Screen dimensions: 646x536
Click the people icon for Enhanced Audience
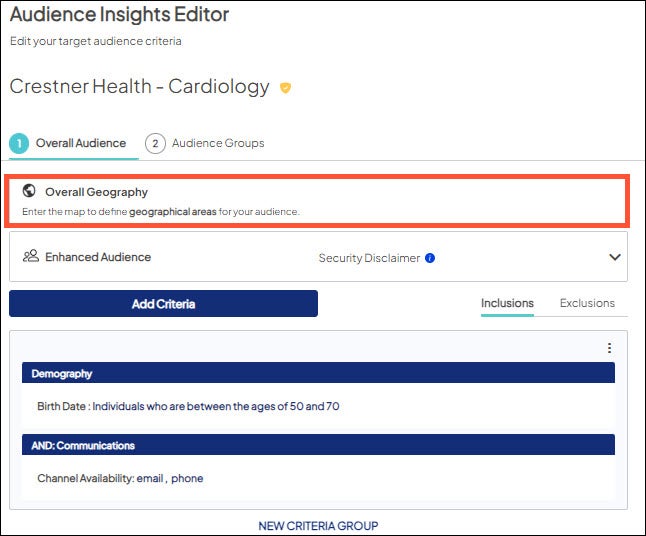[30, 257]
